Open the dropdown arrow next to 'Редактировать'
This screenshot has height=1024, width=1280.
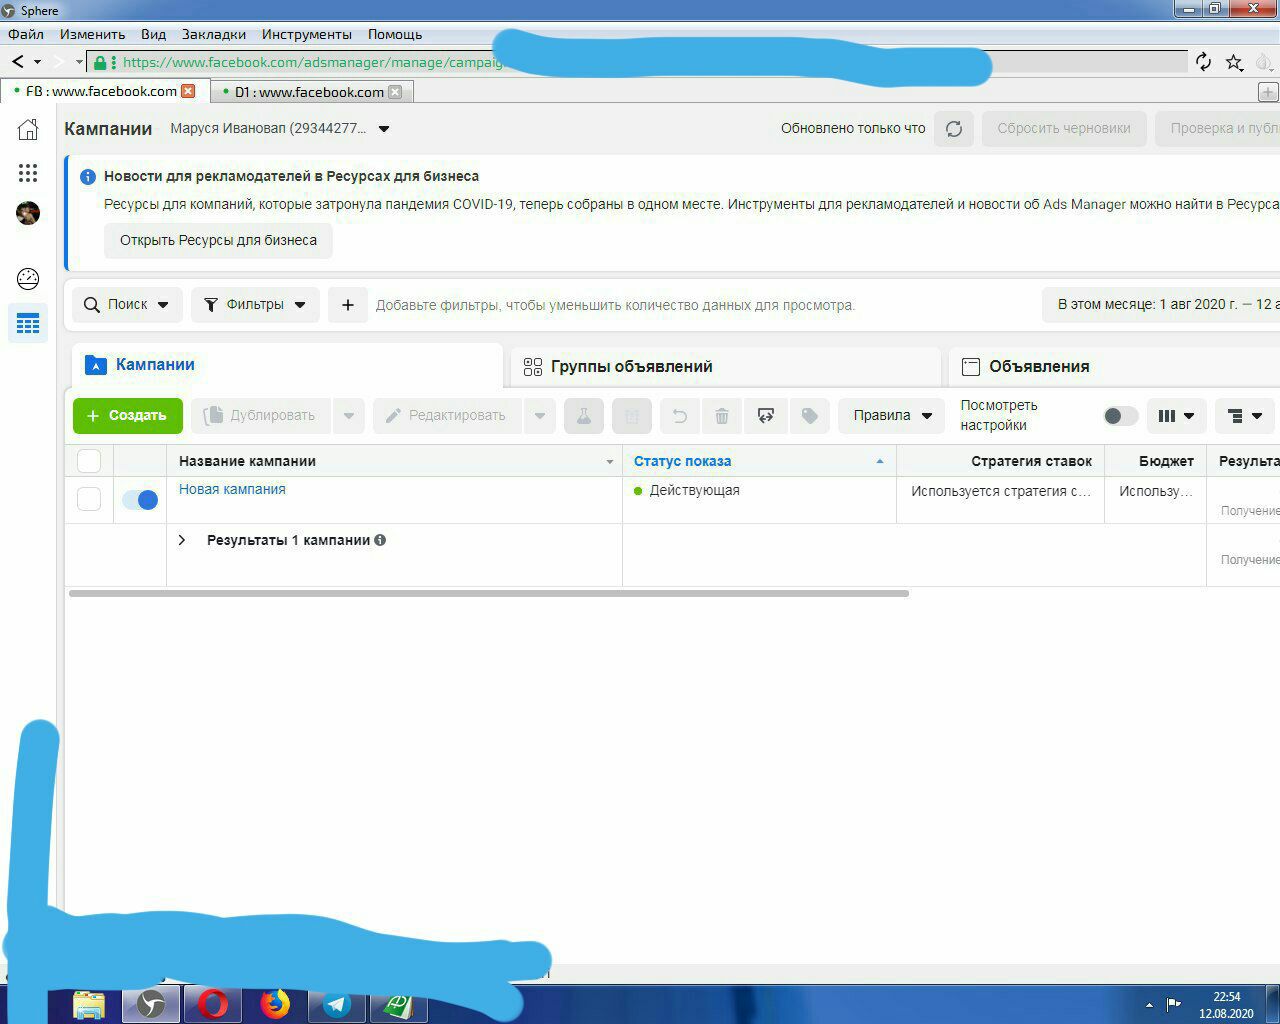pyautogui.click(x=540, y=415)
